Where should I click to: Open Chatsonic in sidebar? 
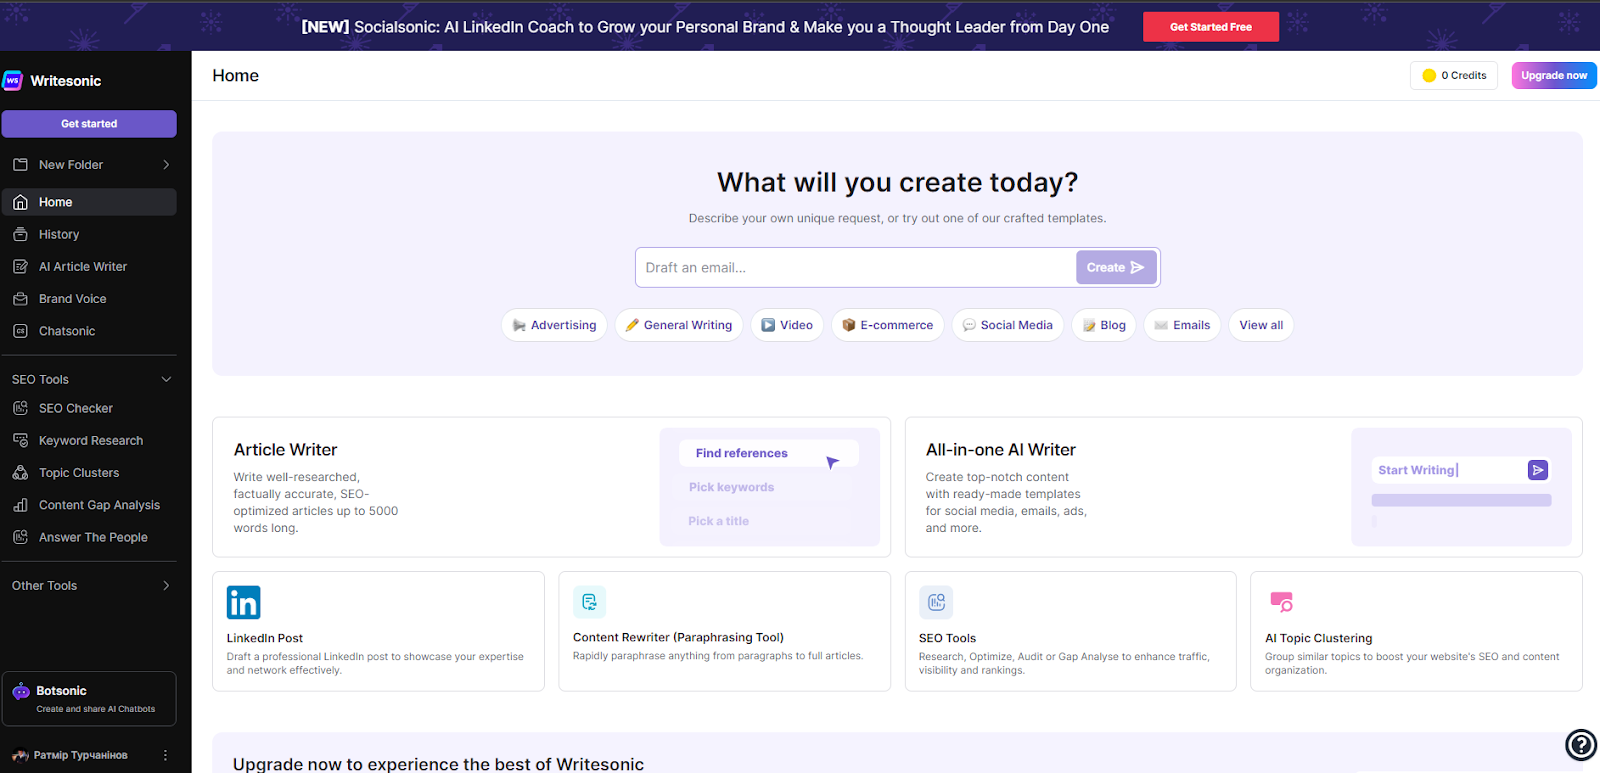pos(89,331)
